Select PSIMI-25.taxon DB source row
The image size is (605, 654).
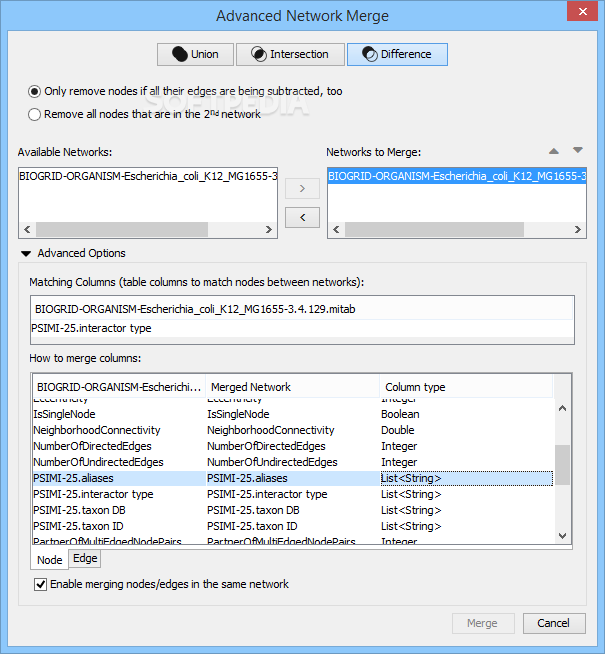[119, 510]
